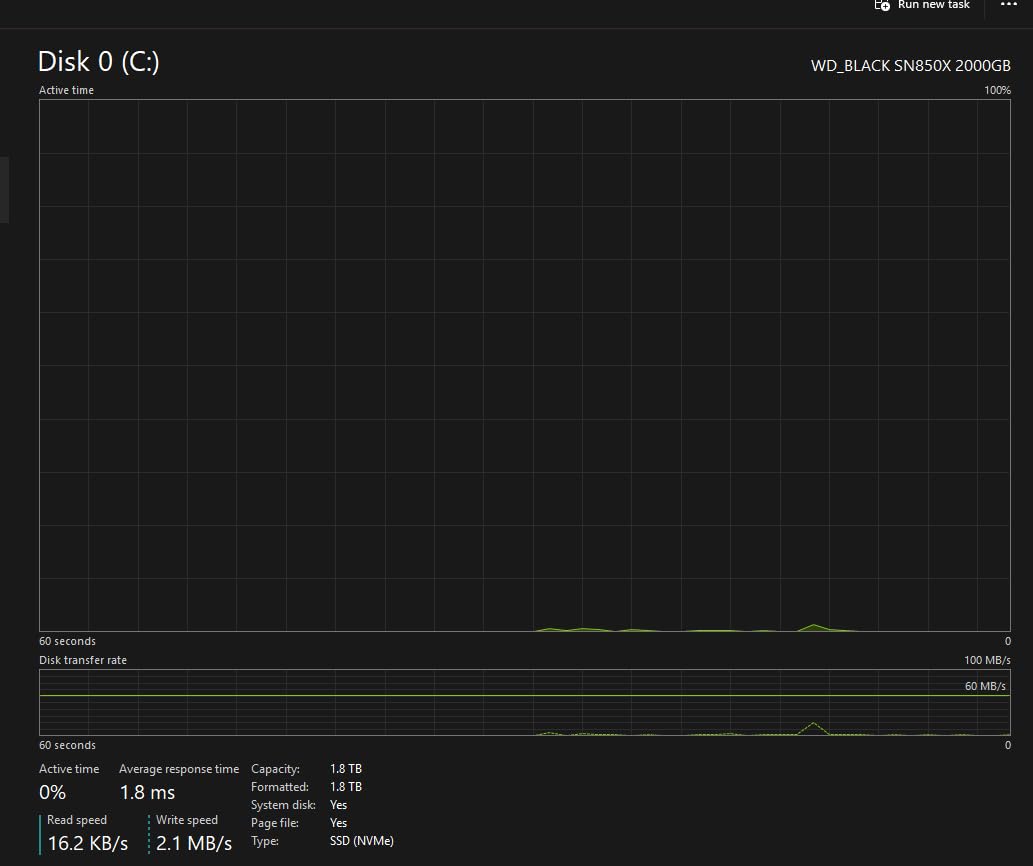Click the Read speed value 16.2 KB/s
Image resolution: width=1033 pixels, height=866 pixels.
[88, 843]
